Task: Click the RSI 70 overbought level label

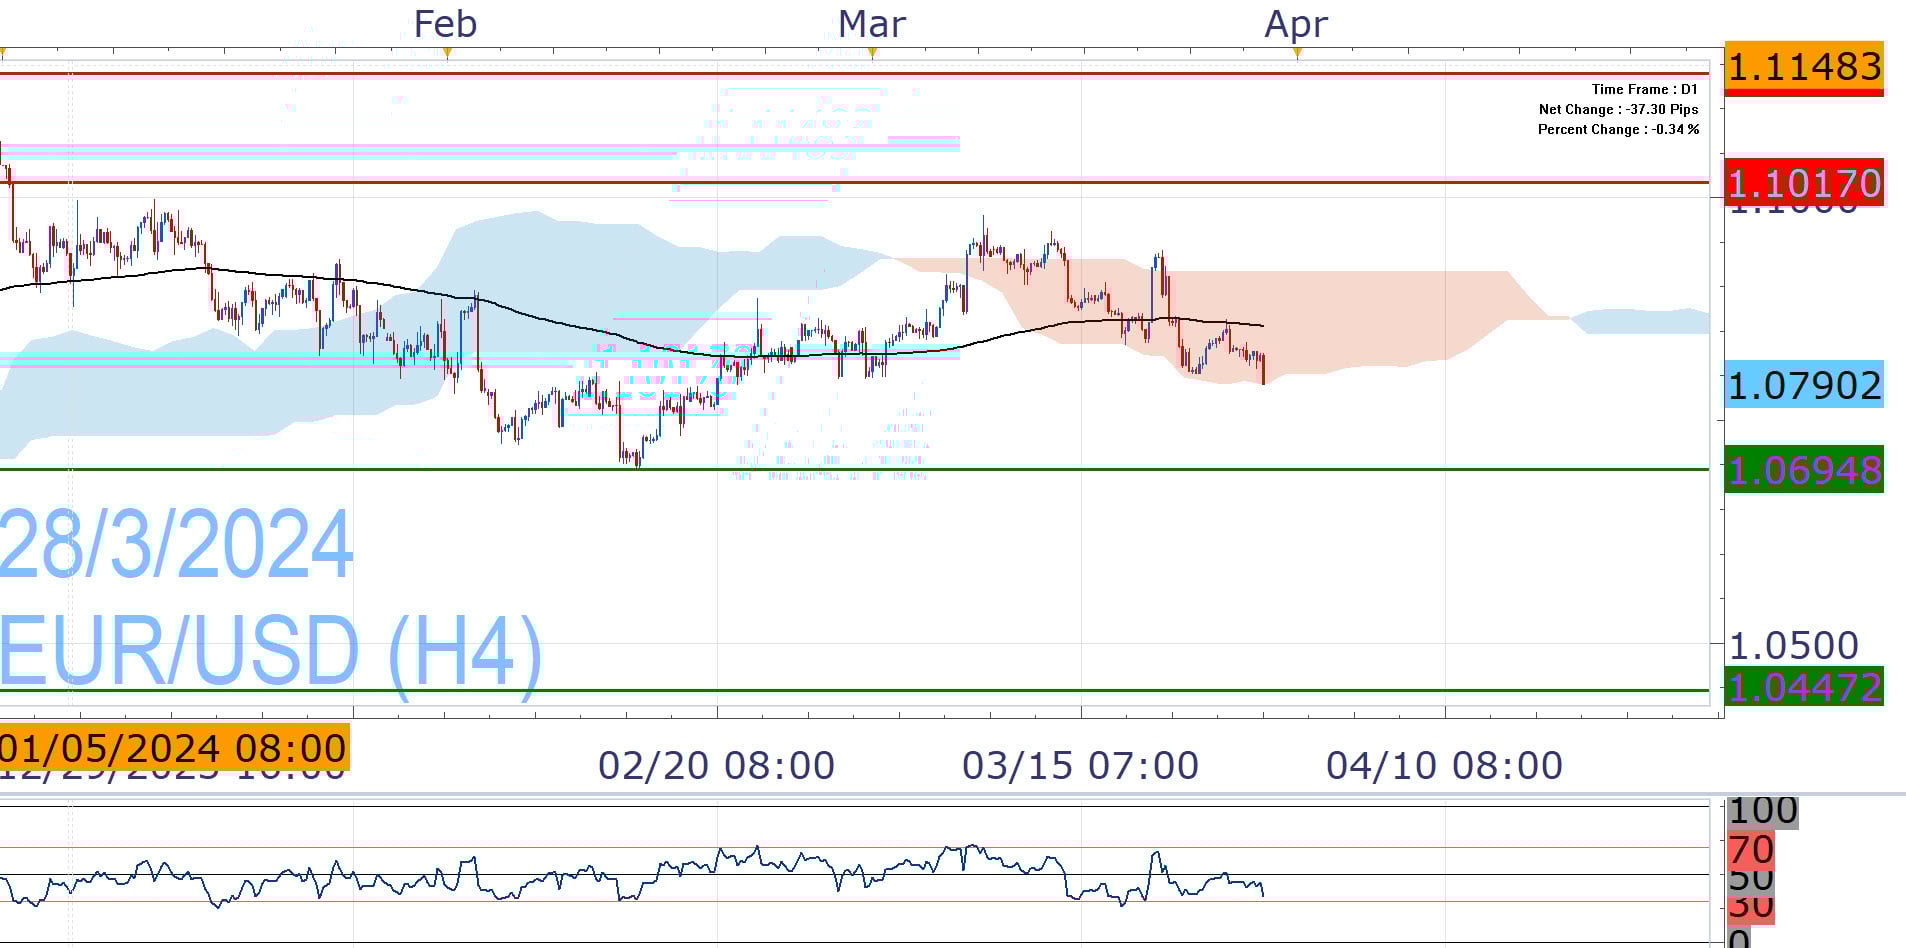Action: [1750, 850]
